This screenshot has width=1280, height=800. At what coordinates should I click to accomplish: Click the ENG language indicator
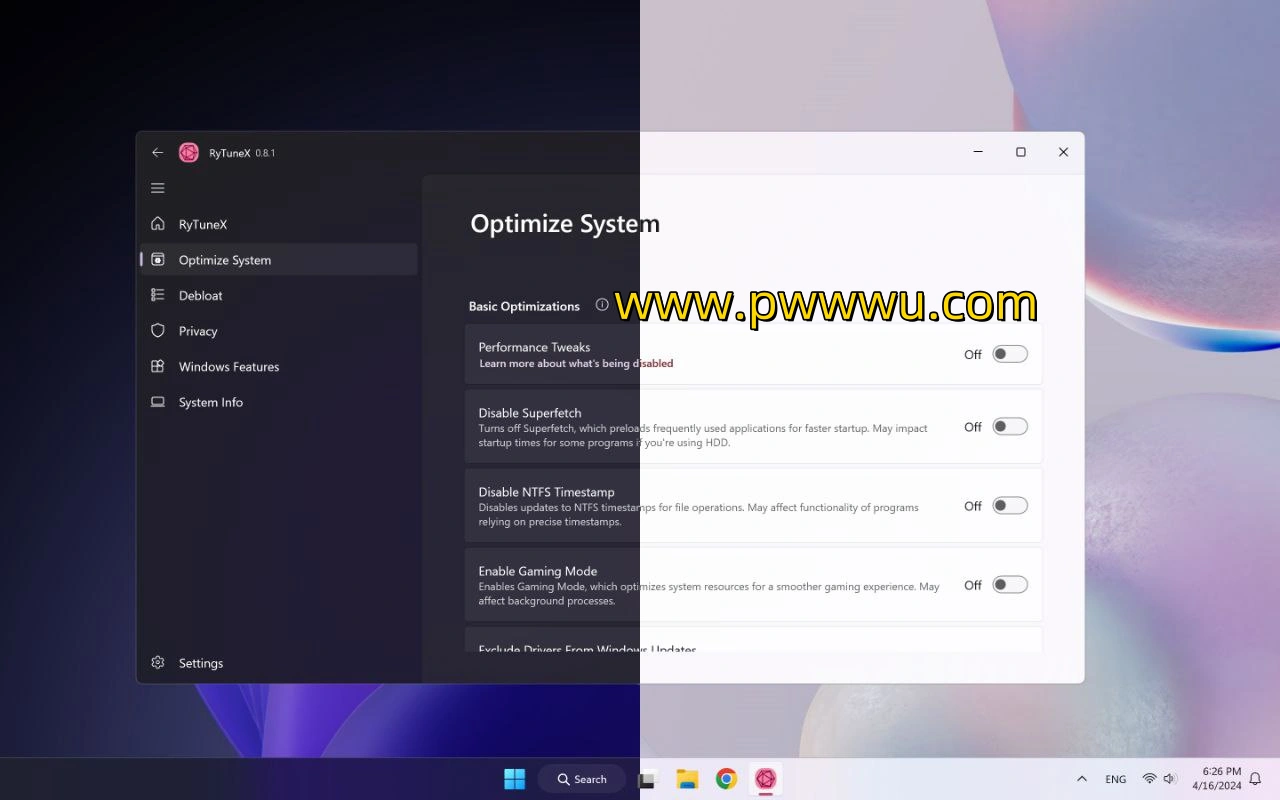click(x=1116, y=779)
